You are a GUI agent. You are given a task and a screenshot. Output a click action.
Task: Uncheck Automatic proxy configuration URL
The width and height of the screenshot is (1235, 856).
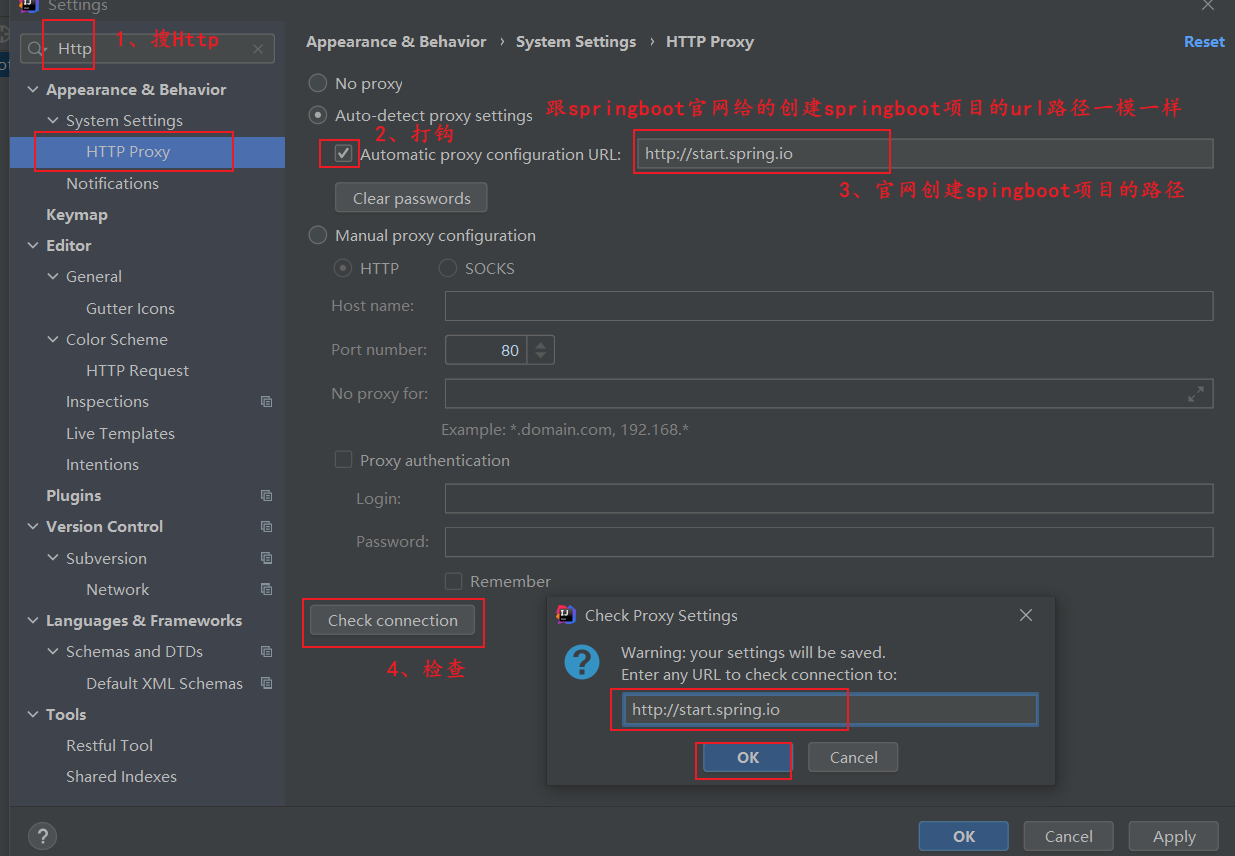[344, 154]
